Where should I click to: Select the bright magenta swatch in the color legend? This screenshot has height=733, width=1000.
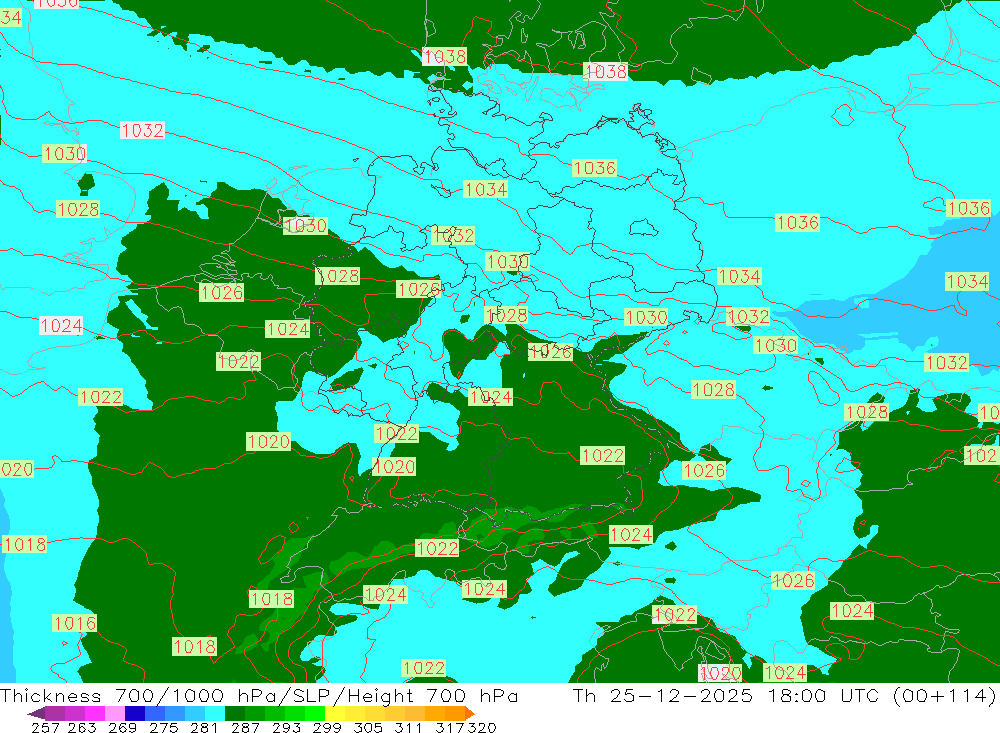94,713
